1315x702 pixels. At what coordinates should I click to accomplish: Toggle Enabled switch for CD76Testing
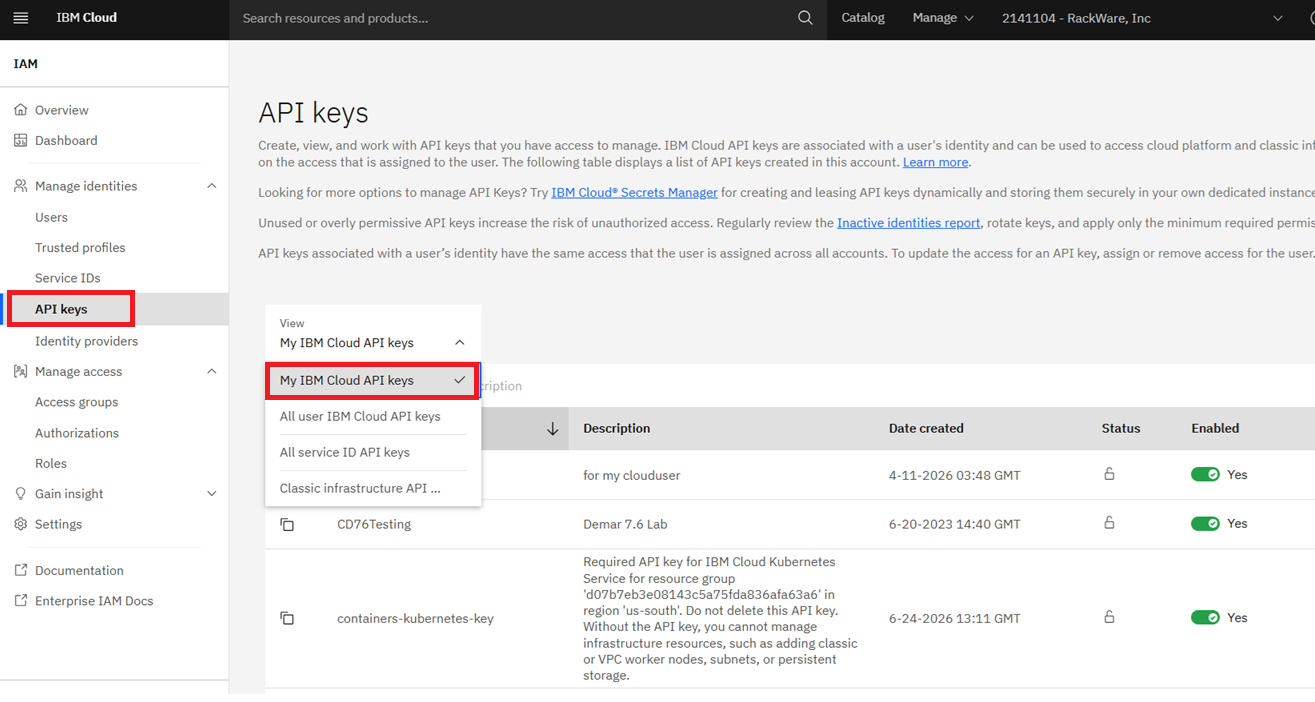1205,524
